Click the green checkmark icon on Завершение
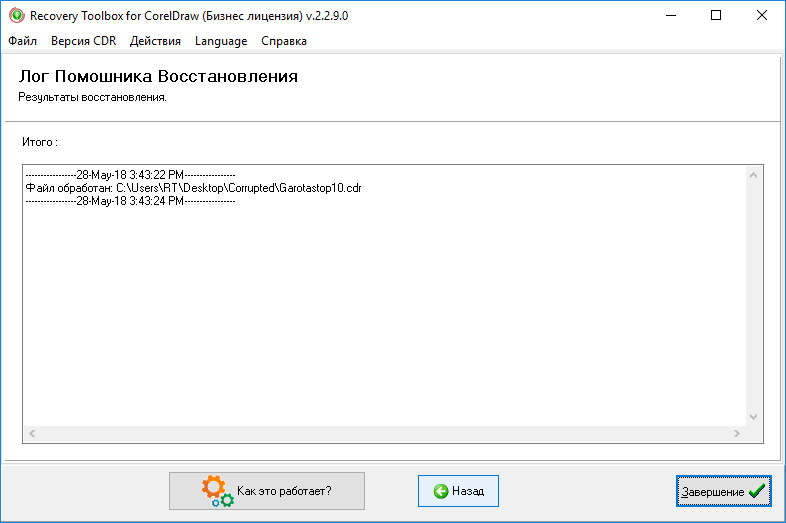 (757, 491)
